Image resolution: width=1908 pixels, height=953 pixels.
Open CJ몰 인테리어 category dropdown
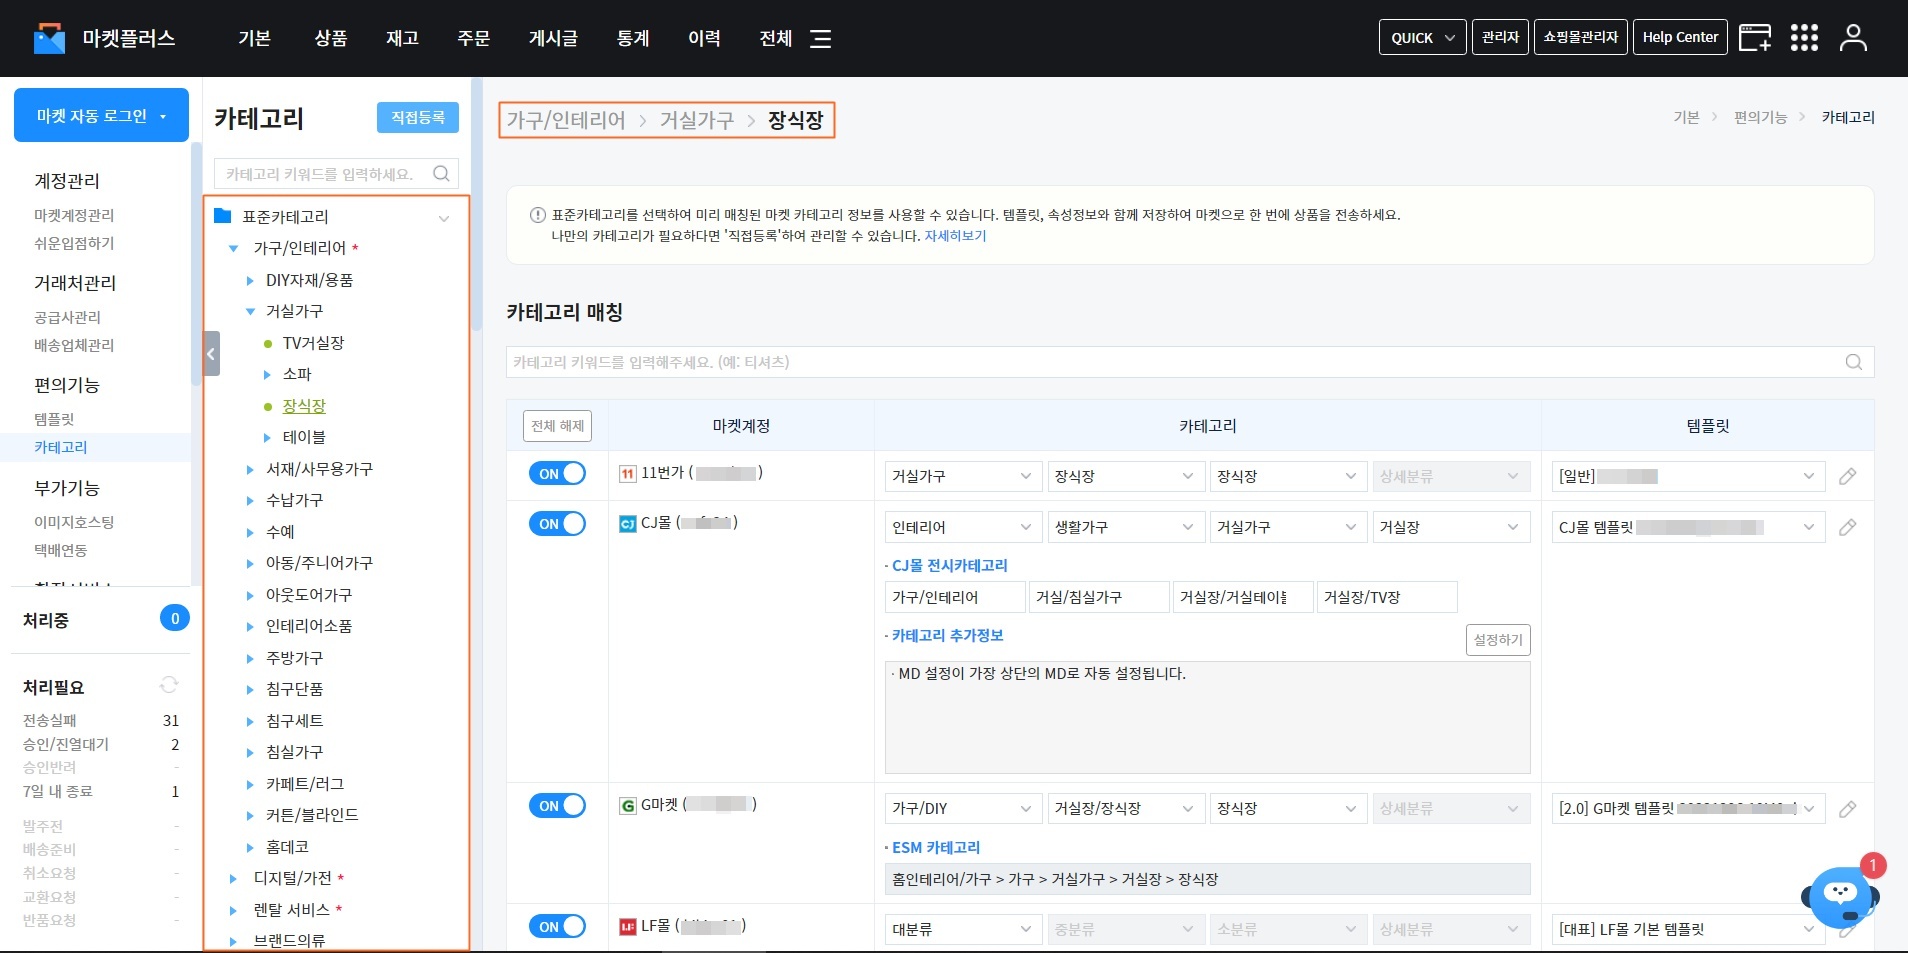pyautogui.click(x=962, y=527)
